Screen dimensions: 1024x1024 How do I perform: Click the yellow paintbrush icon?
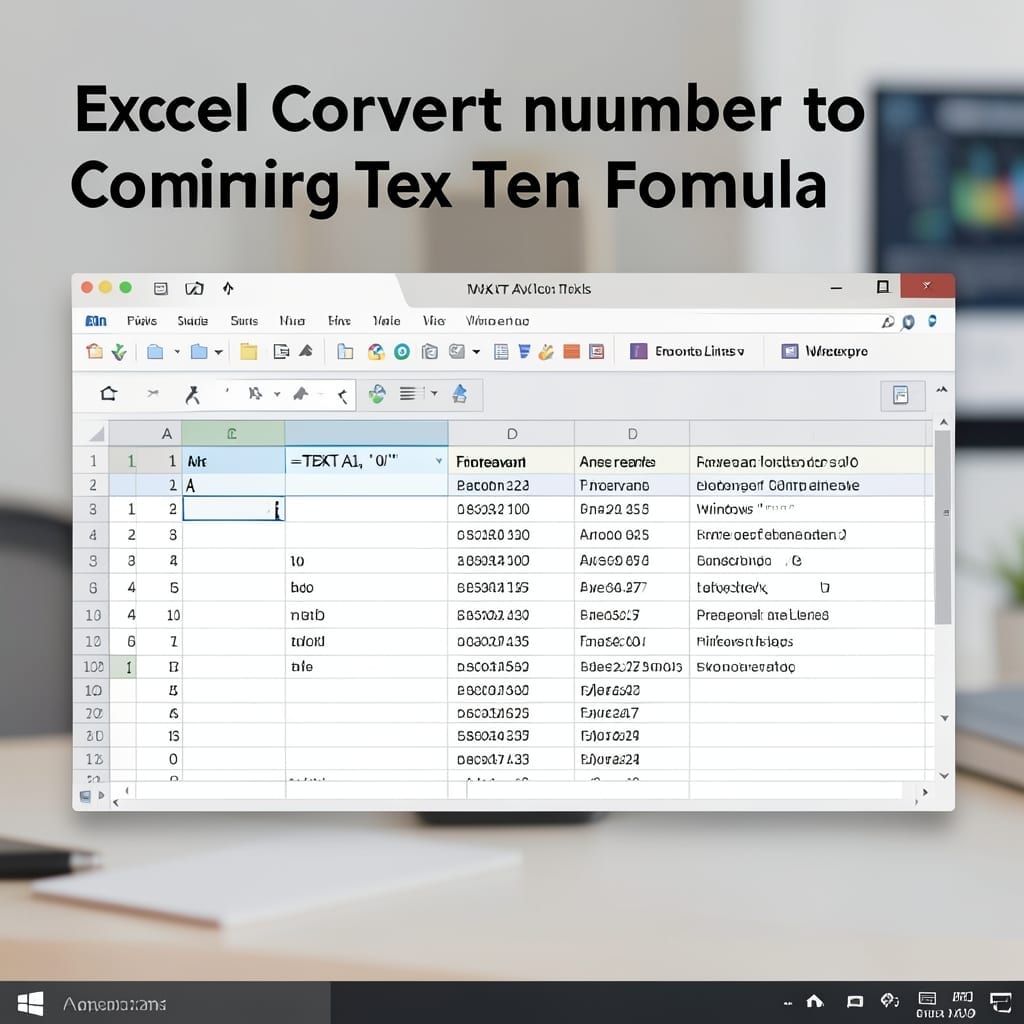coord(546,352)
